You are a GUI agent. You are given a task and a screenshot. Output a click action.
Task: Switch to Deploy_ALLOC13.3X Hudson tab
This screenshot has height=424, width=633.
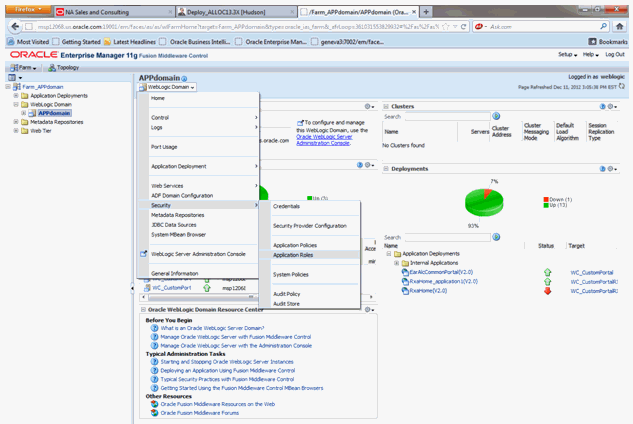click(236, 12)
